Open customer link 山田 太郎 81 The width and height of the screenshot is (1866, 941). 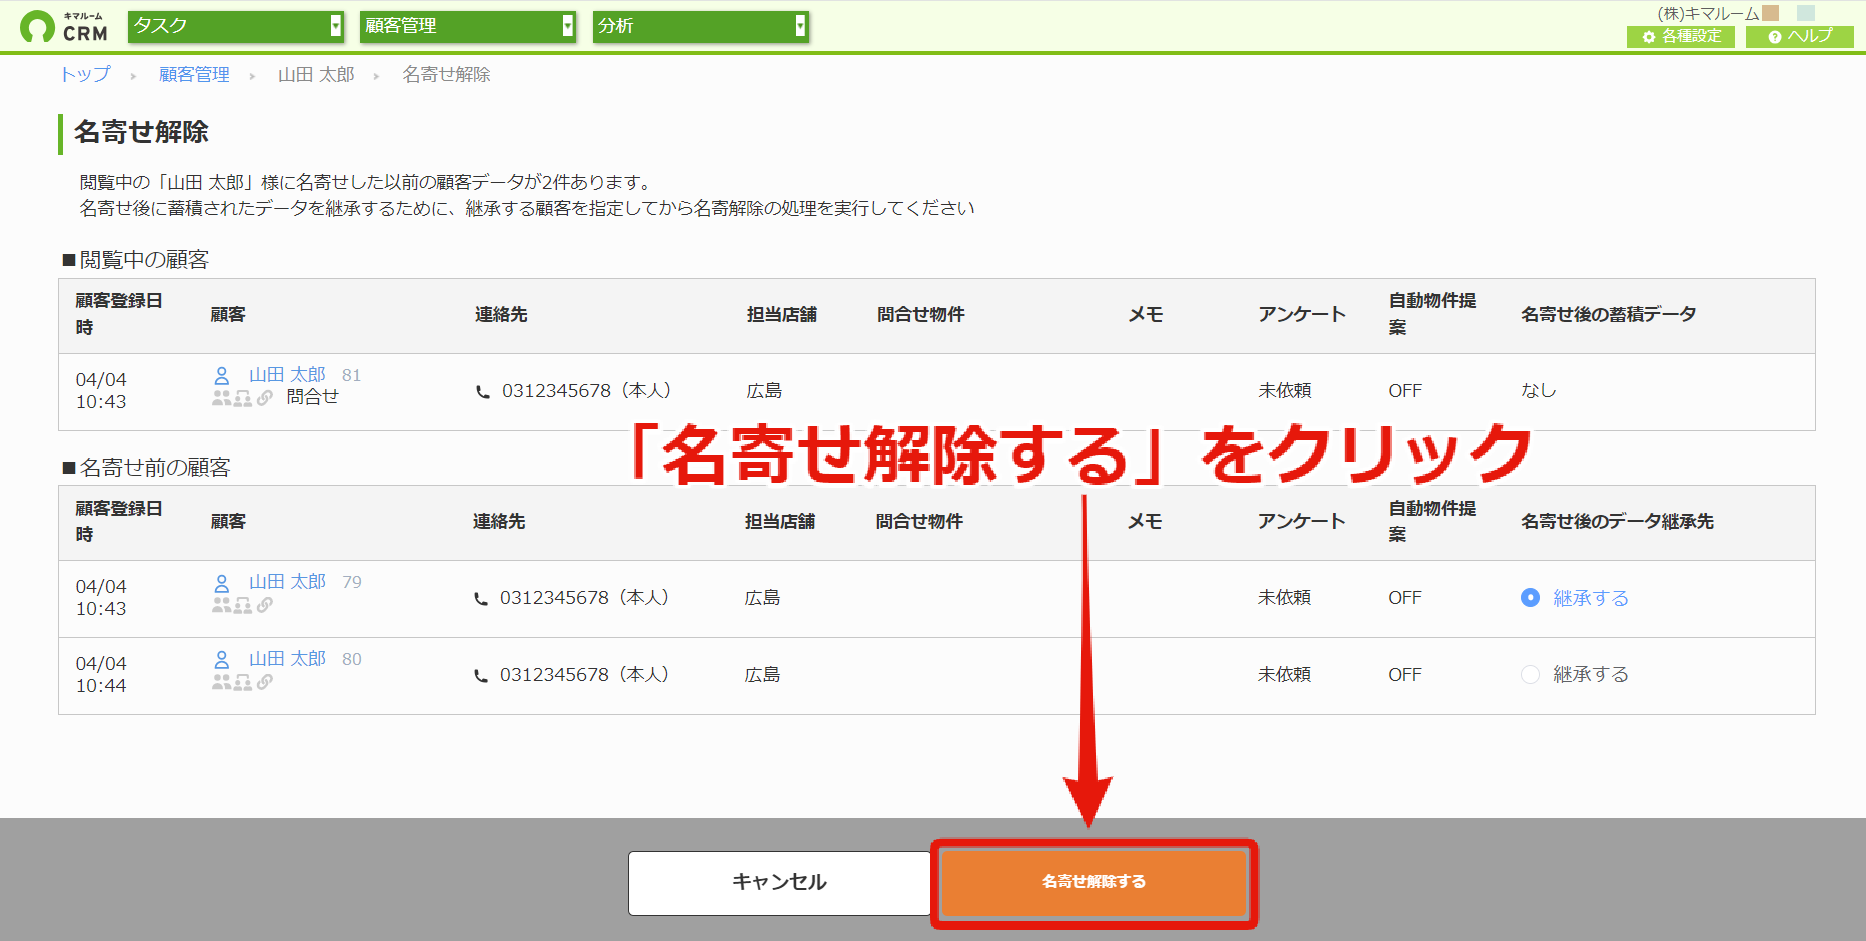click(x=287, y=374)
